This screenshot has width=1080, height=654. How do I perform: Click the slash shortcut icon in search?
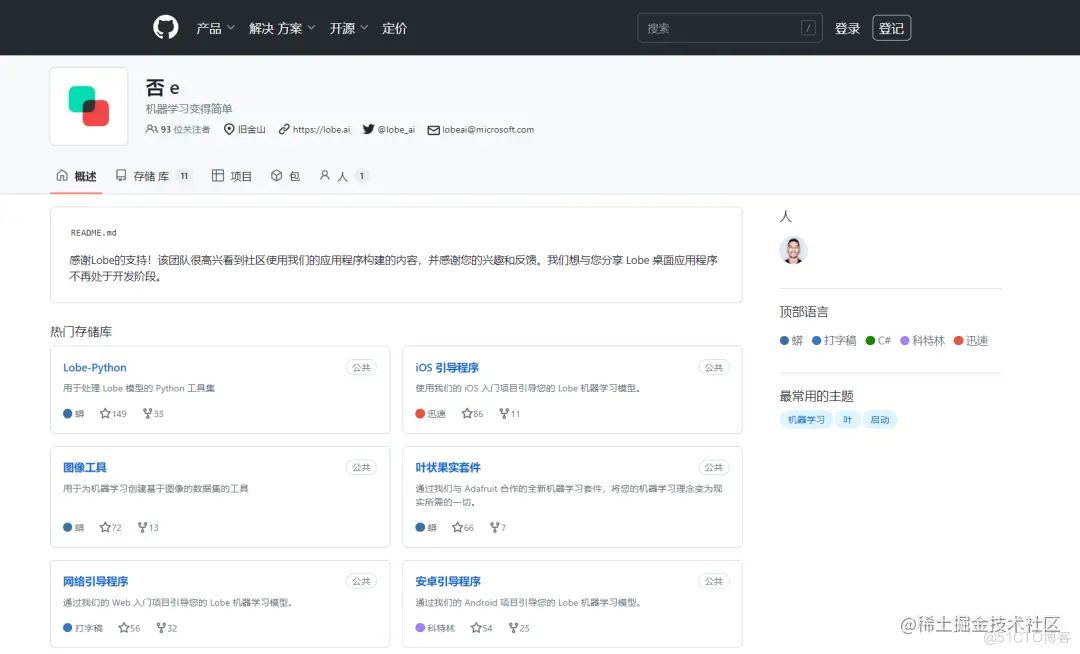[x=808, y=28]
